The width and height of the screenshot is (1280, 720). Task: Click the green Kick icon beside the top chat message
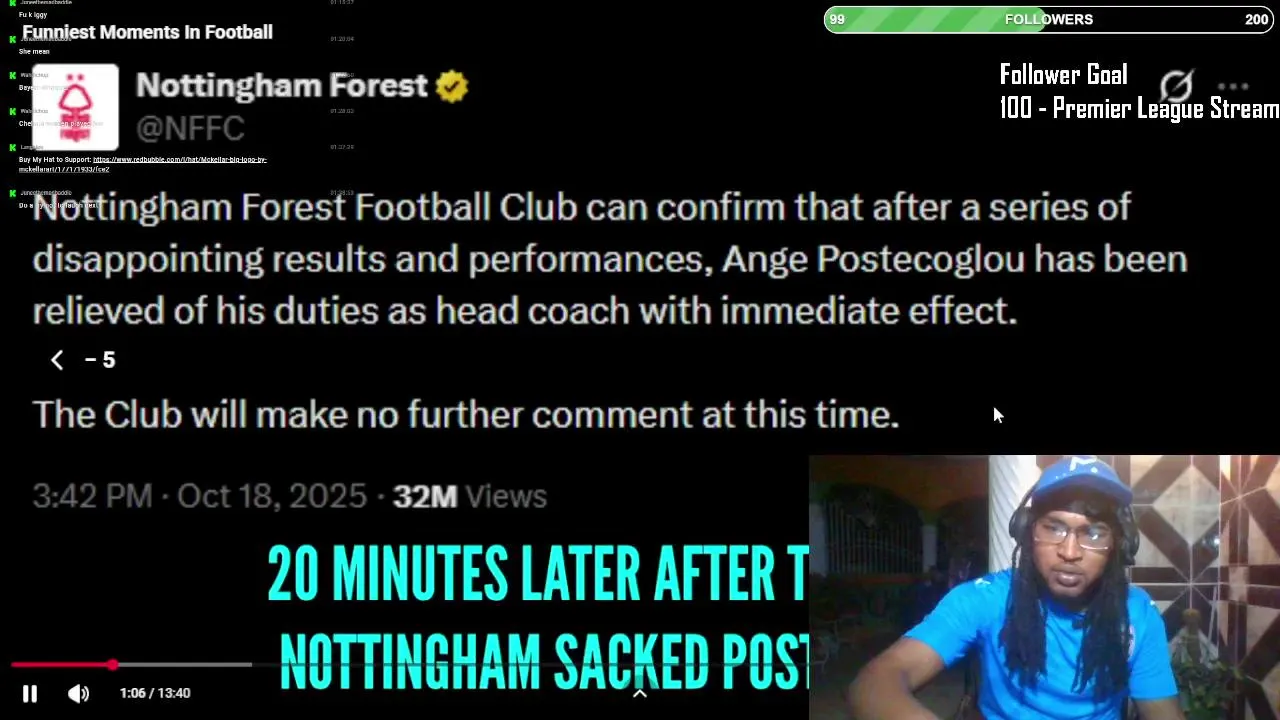pyautogui.click(x=12, y=3)
